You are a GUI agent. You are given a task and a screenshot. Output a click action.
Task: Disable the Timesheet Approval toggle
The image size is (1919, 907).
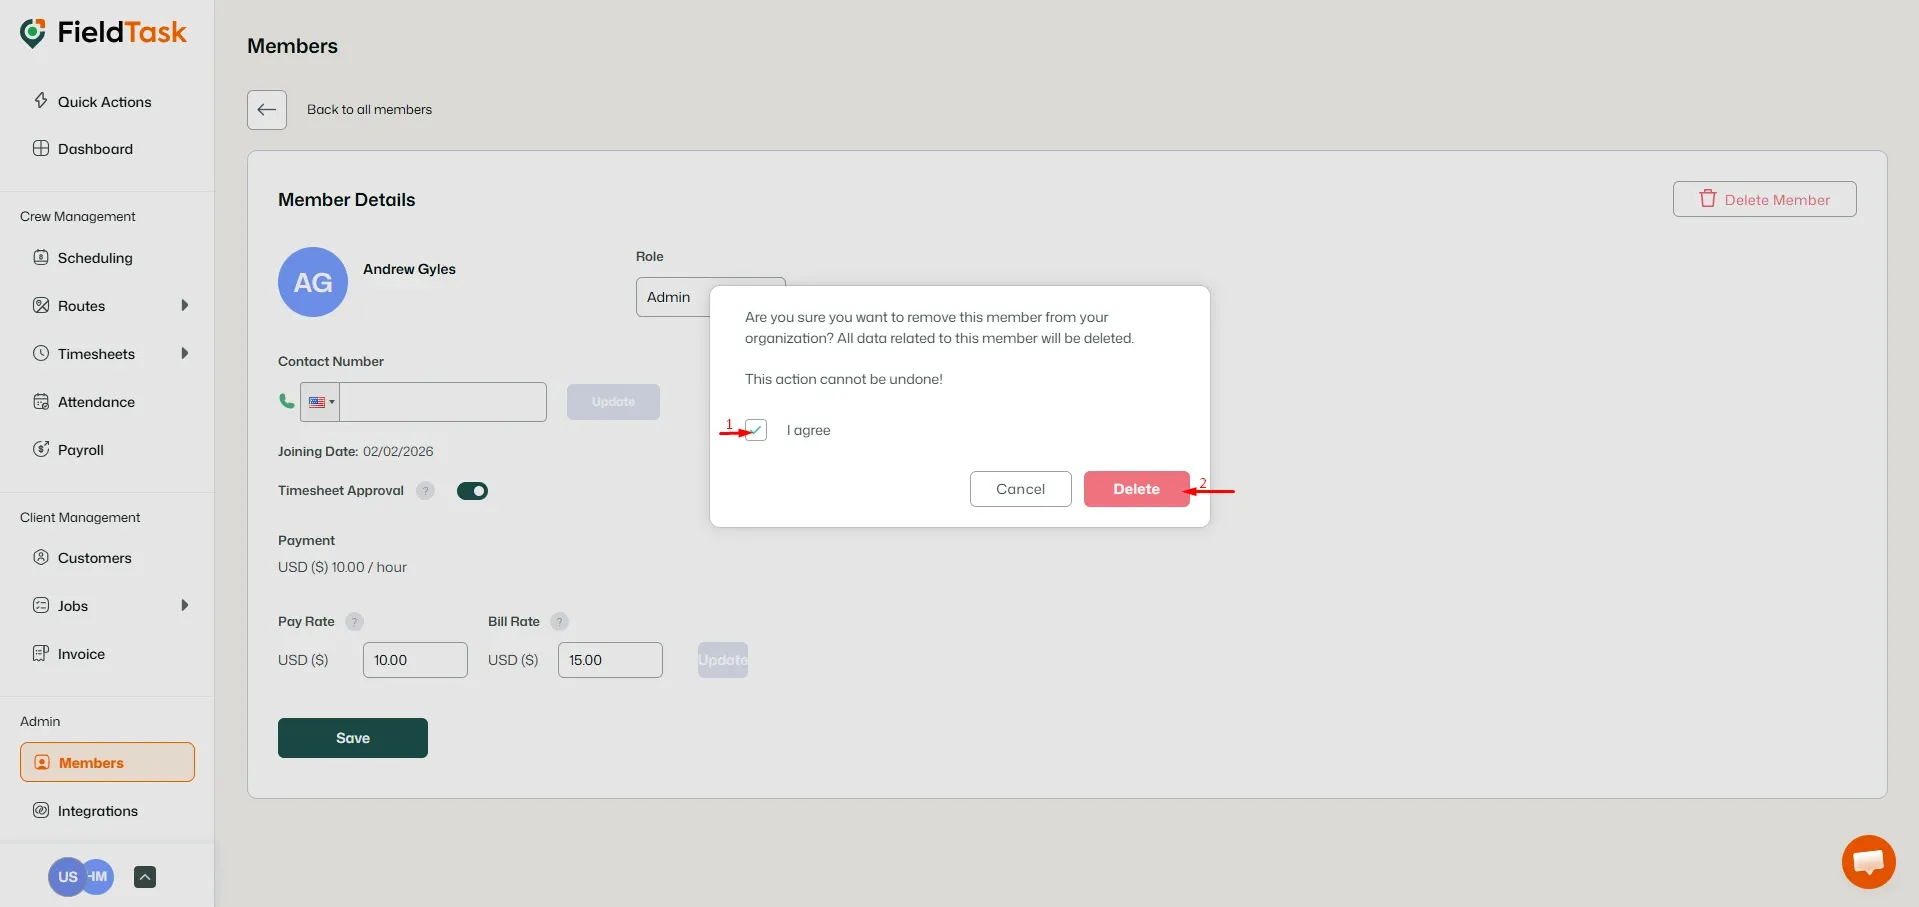[x=473, y=490]
